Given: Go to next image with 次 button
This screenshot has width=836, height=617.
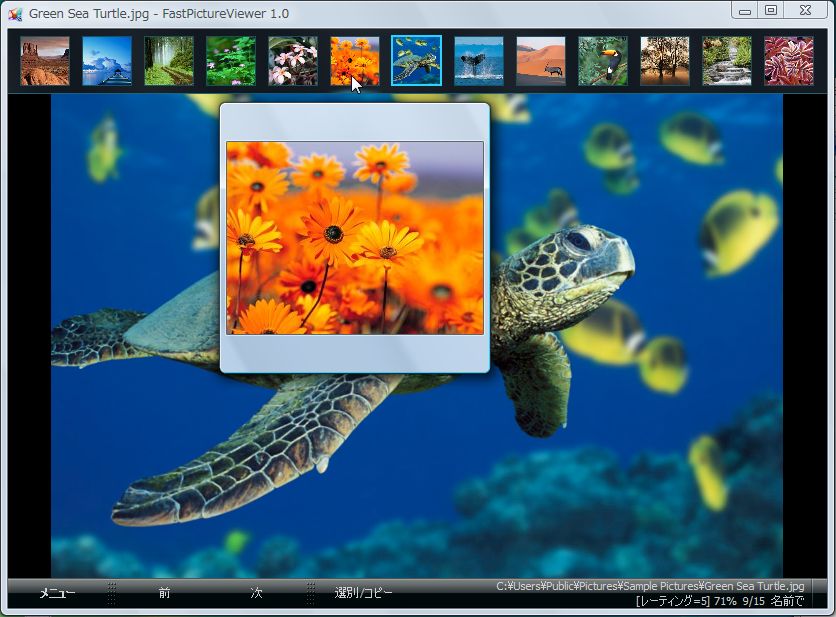Looking at the screenshot, I should point(256,593).
